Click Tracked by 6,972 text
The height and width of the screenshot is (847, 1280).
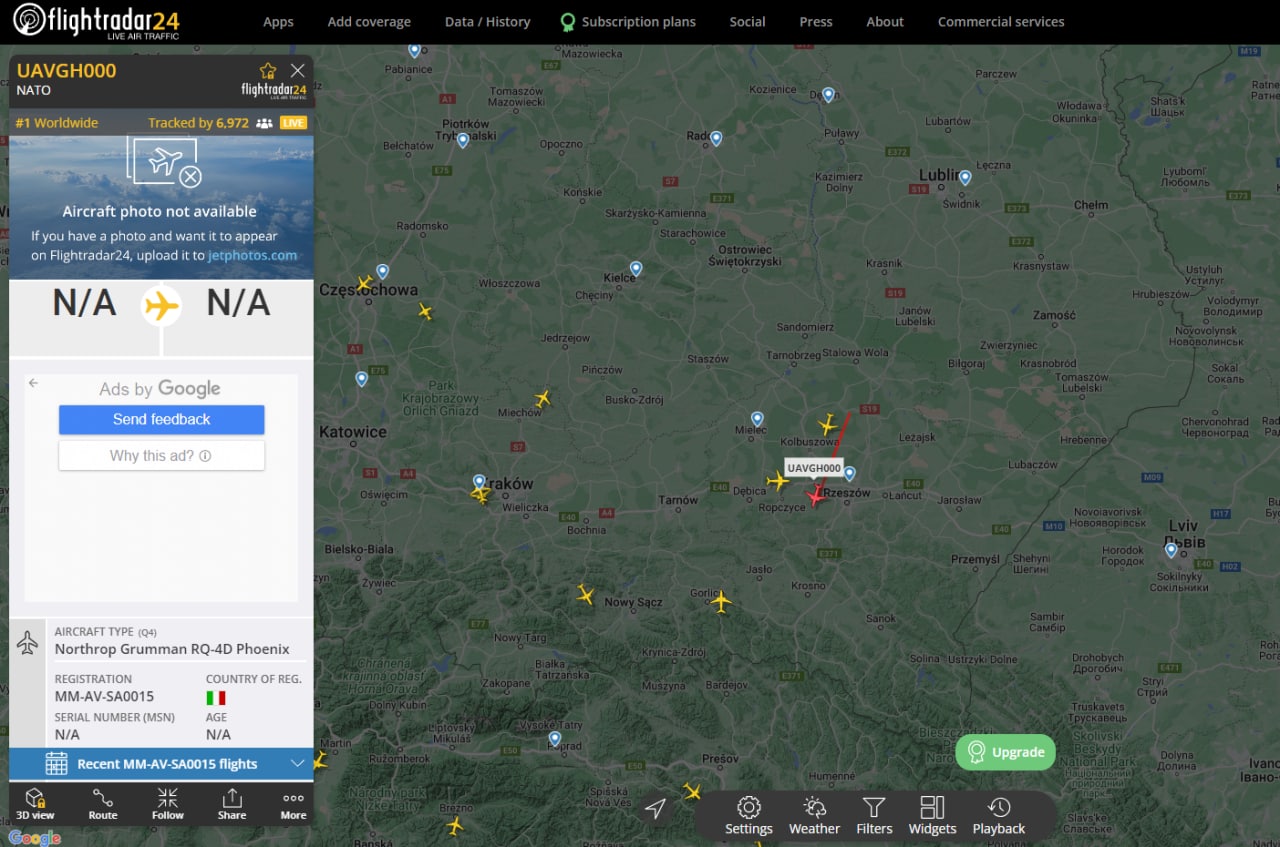click(198, 123)
